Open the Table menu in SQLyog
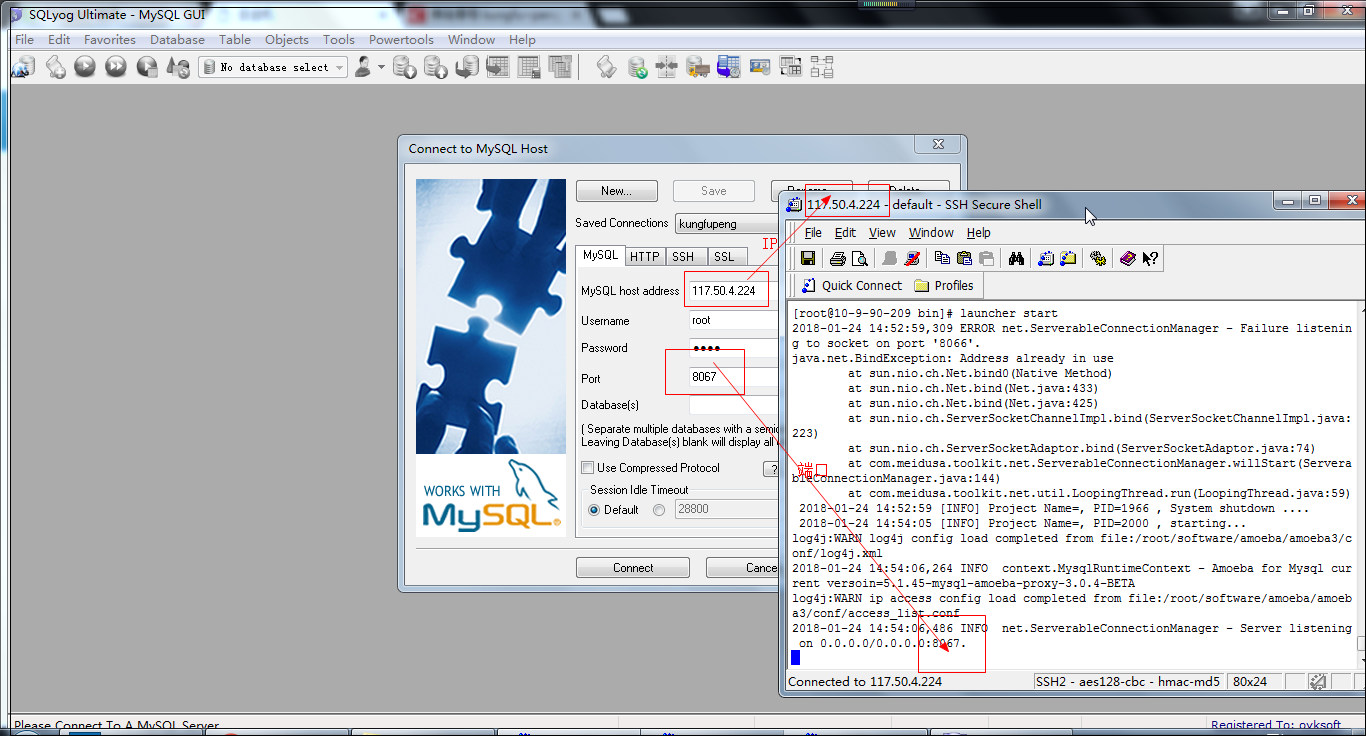 click(235, 40)
